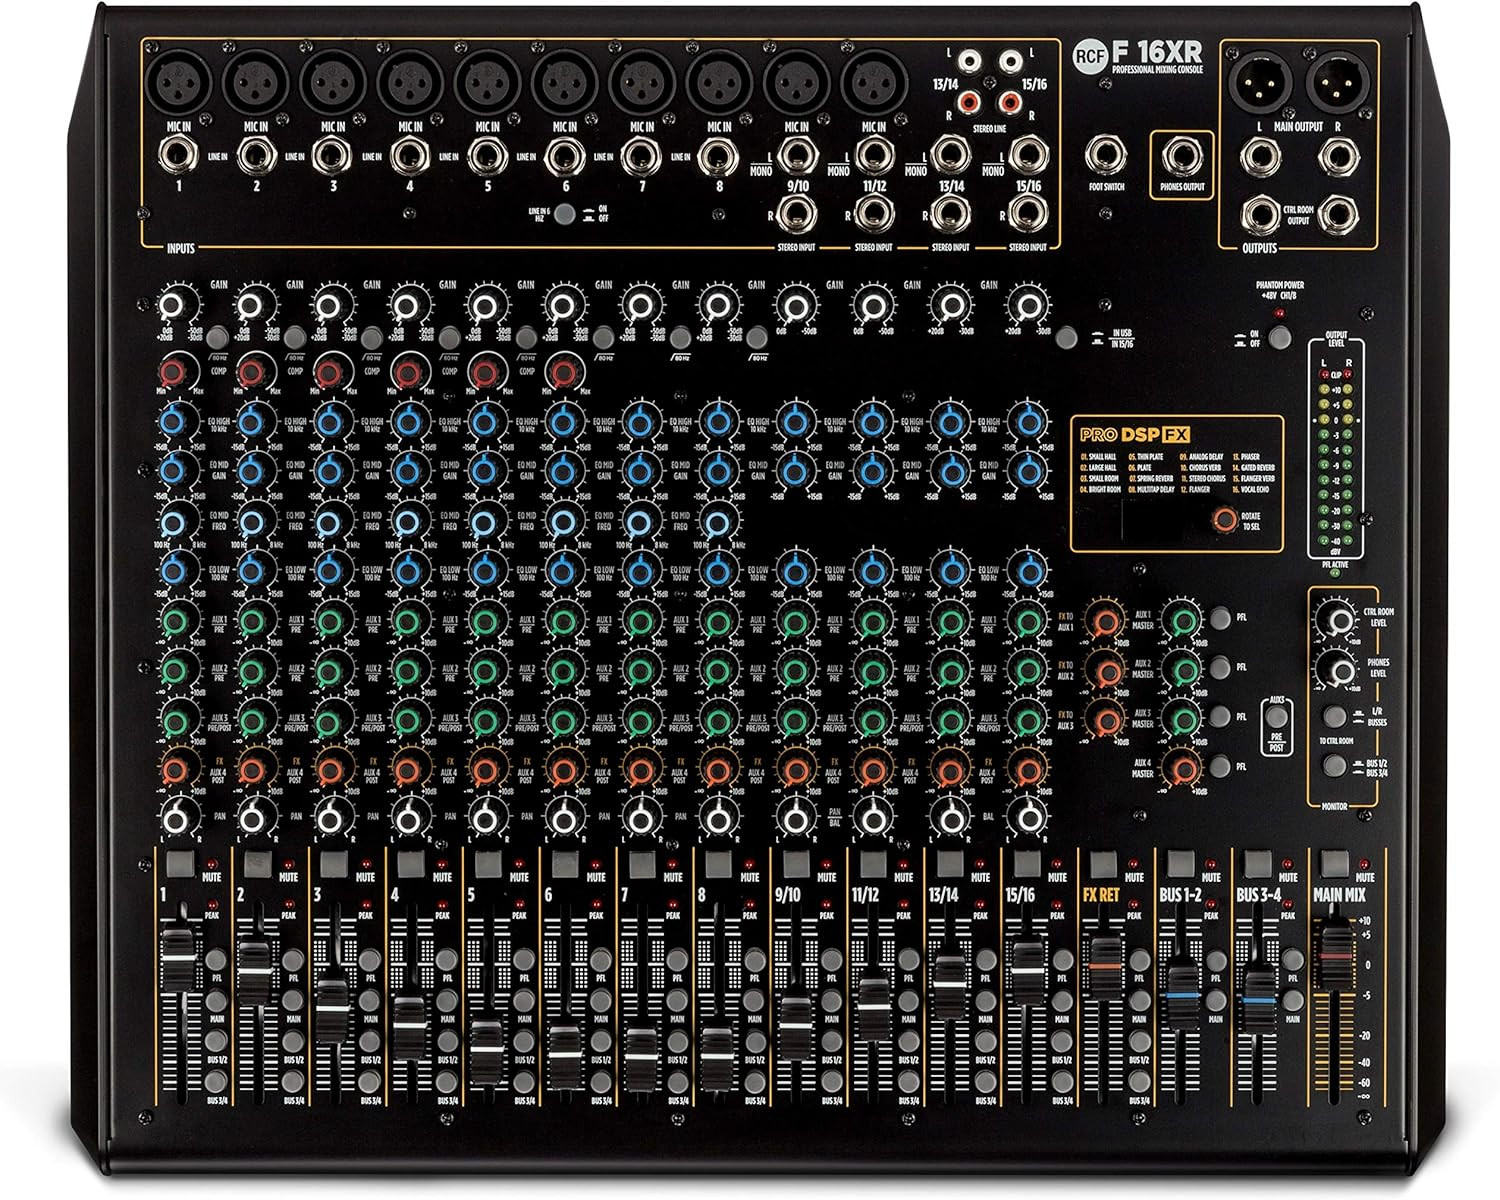Click the LINE IN 1 jack

pyautogui.click(x=178, y=156)
